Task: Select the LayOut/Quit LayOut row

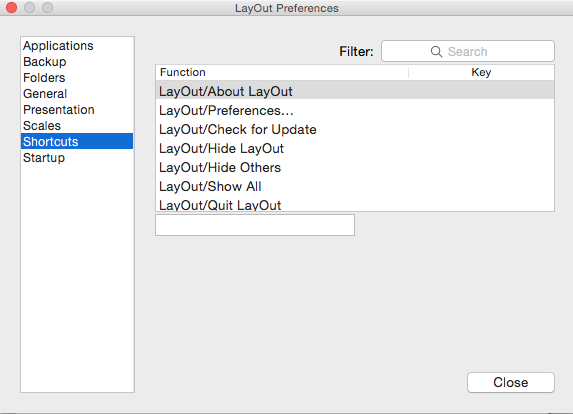Action: [x=355, y=204]
